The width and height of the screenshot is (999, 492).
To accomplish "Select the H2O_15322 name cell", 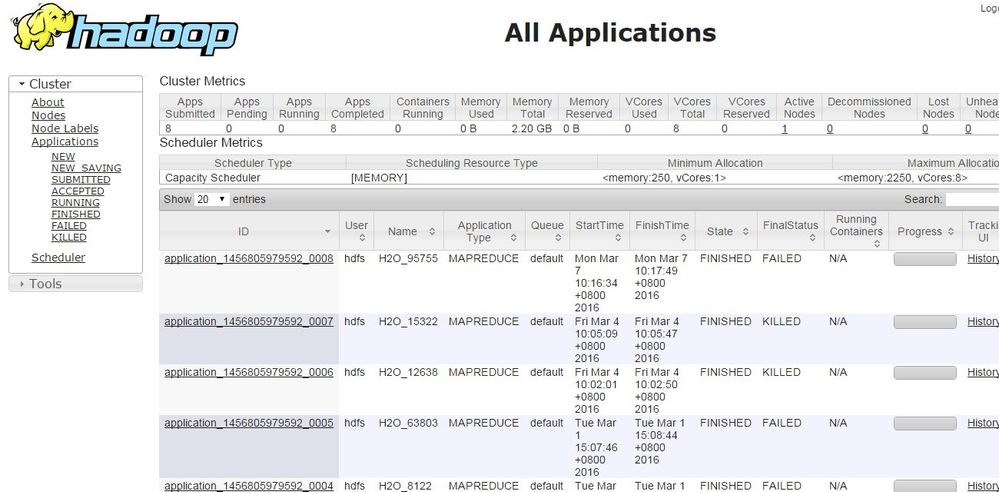I will pos(408,322).
